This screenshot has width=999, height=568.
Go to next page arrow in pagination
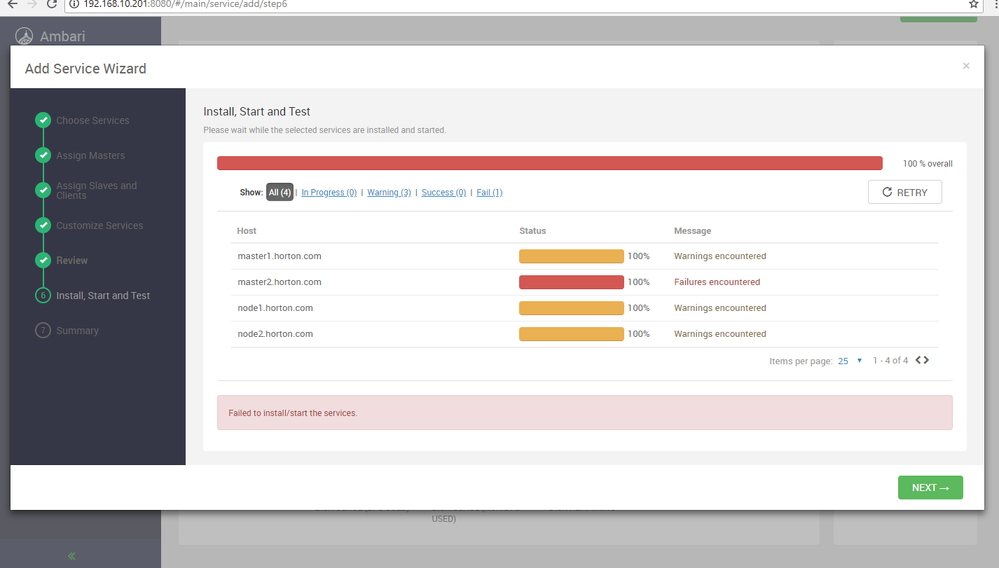click(x=926, y=360)
